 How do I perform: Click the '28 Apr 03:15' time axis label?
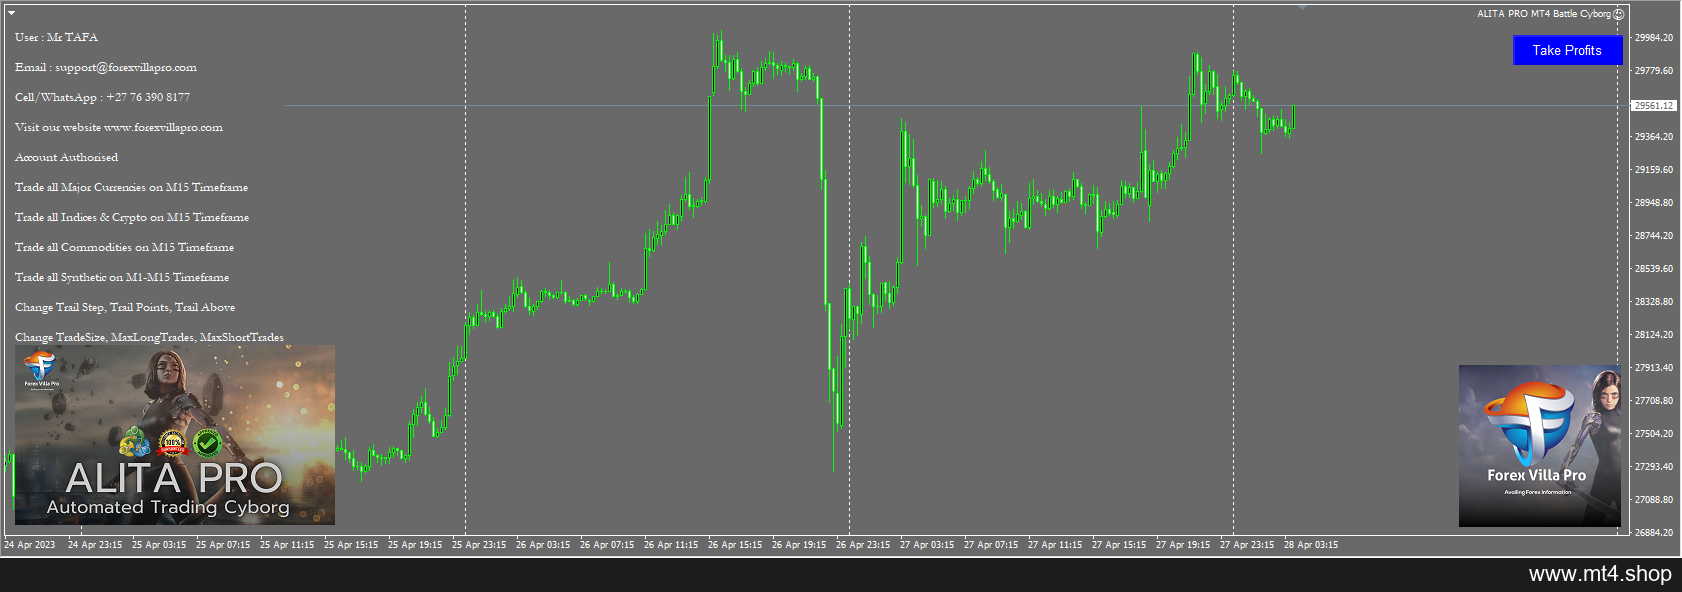(1311, 545)
